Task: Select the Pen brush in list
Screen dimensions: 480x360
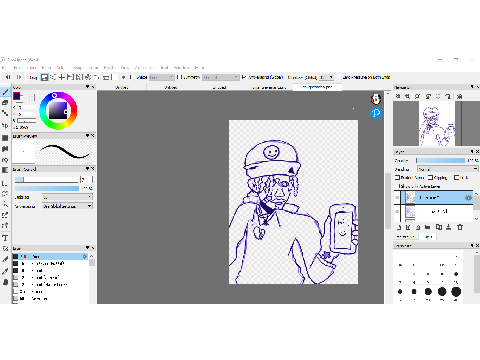Action: tap(50, 256)
